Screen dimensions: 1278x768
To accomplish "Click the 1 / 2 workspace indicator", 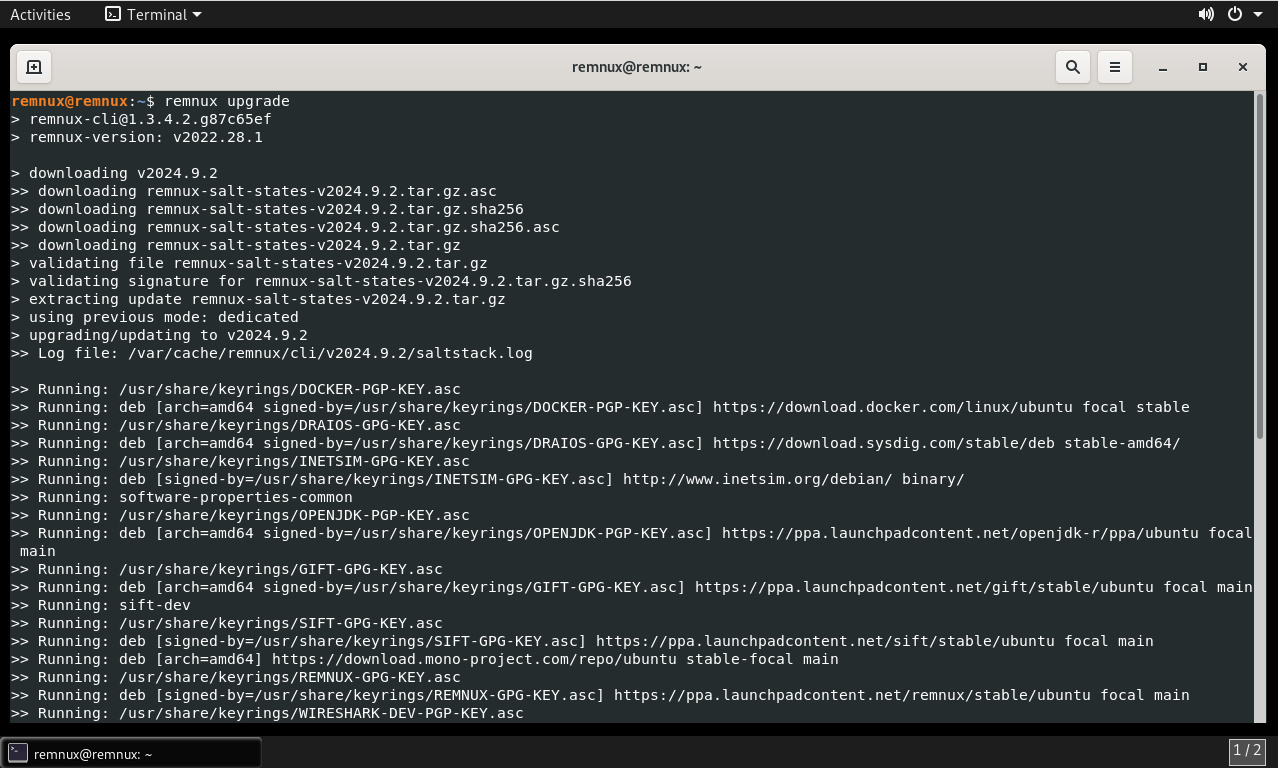I will pos(1247,751).
